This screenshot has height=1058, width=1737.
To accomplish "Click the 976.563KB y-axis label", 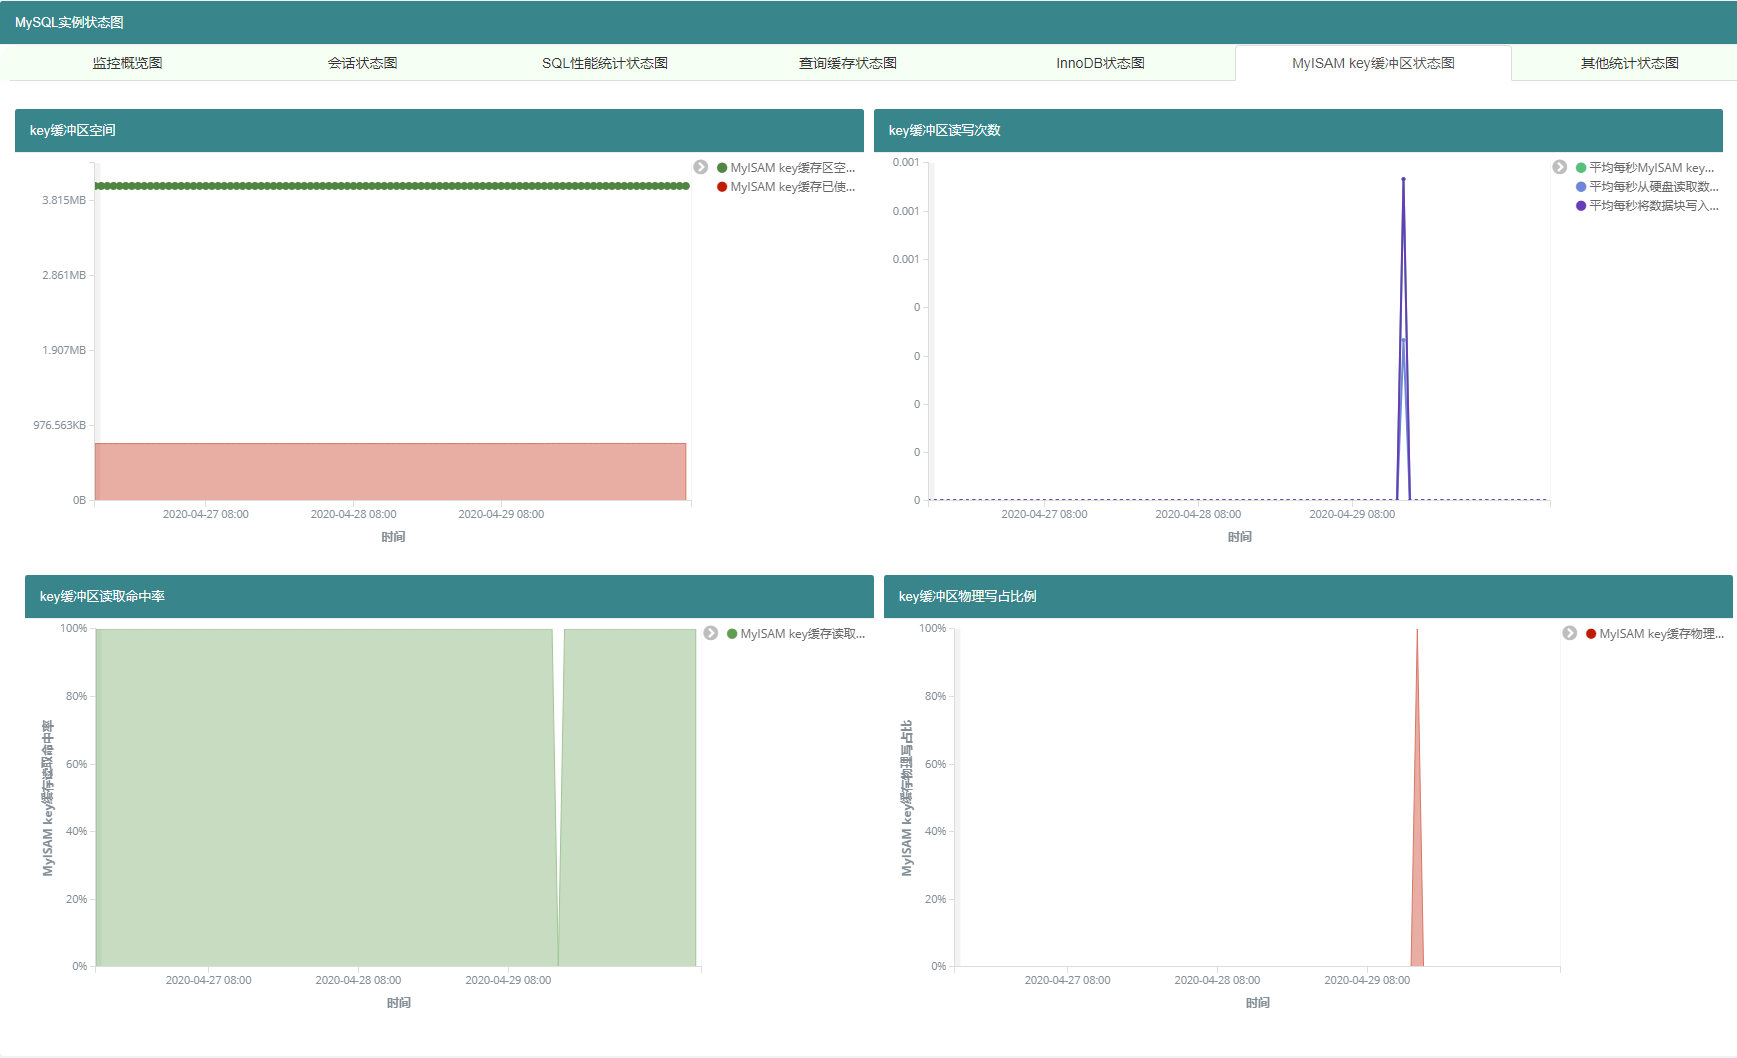I will pyautogui.click(x=59, y=425).
